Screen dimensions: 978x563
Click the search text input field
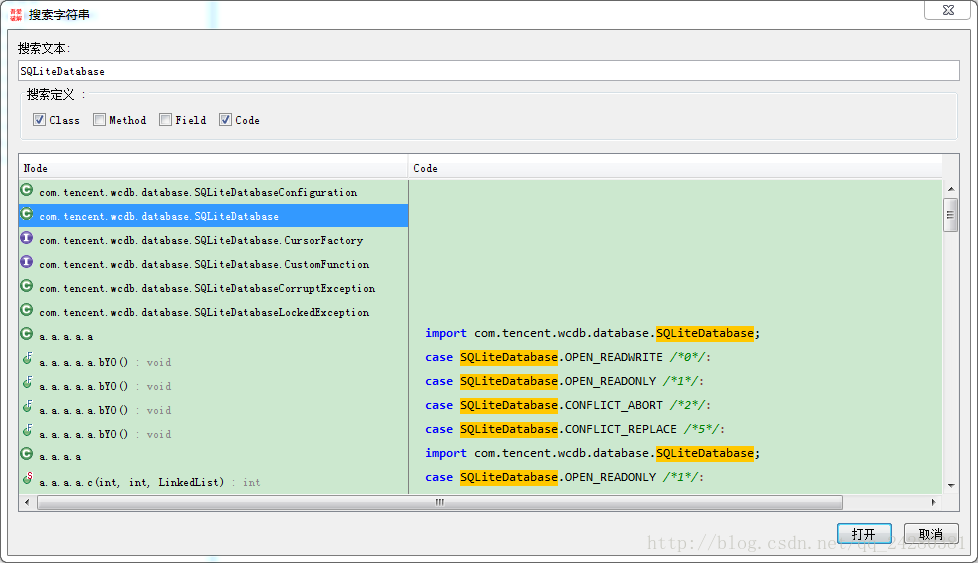pos(488,71)
